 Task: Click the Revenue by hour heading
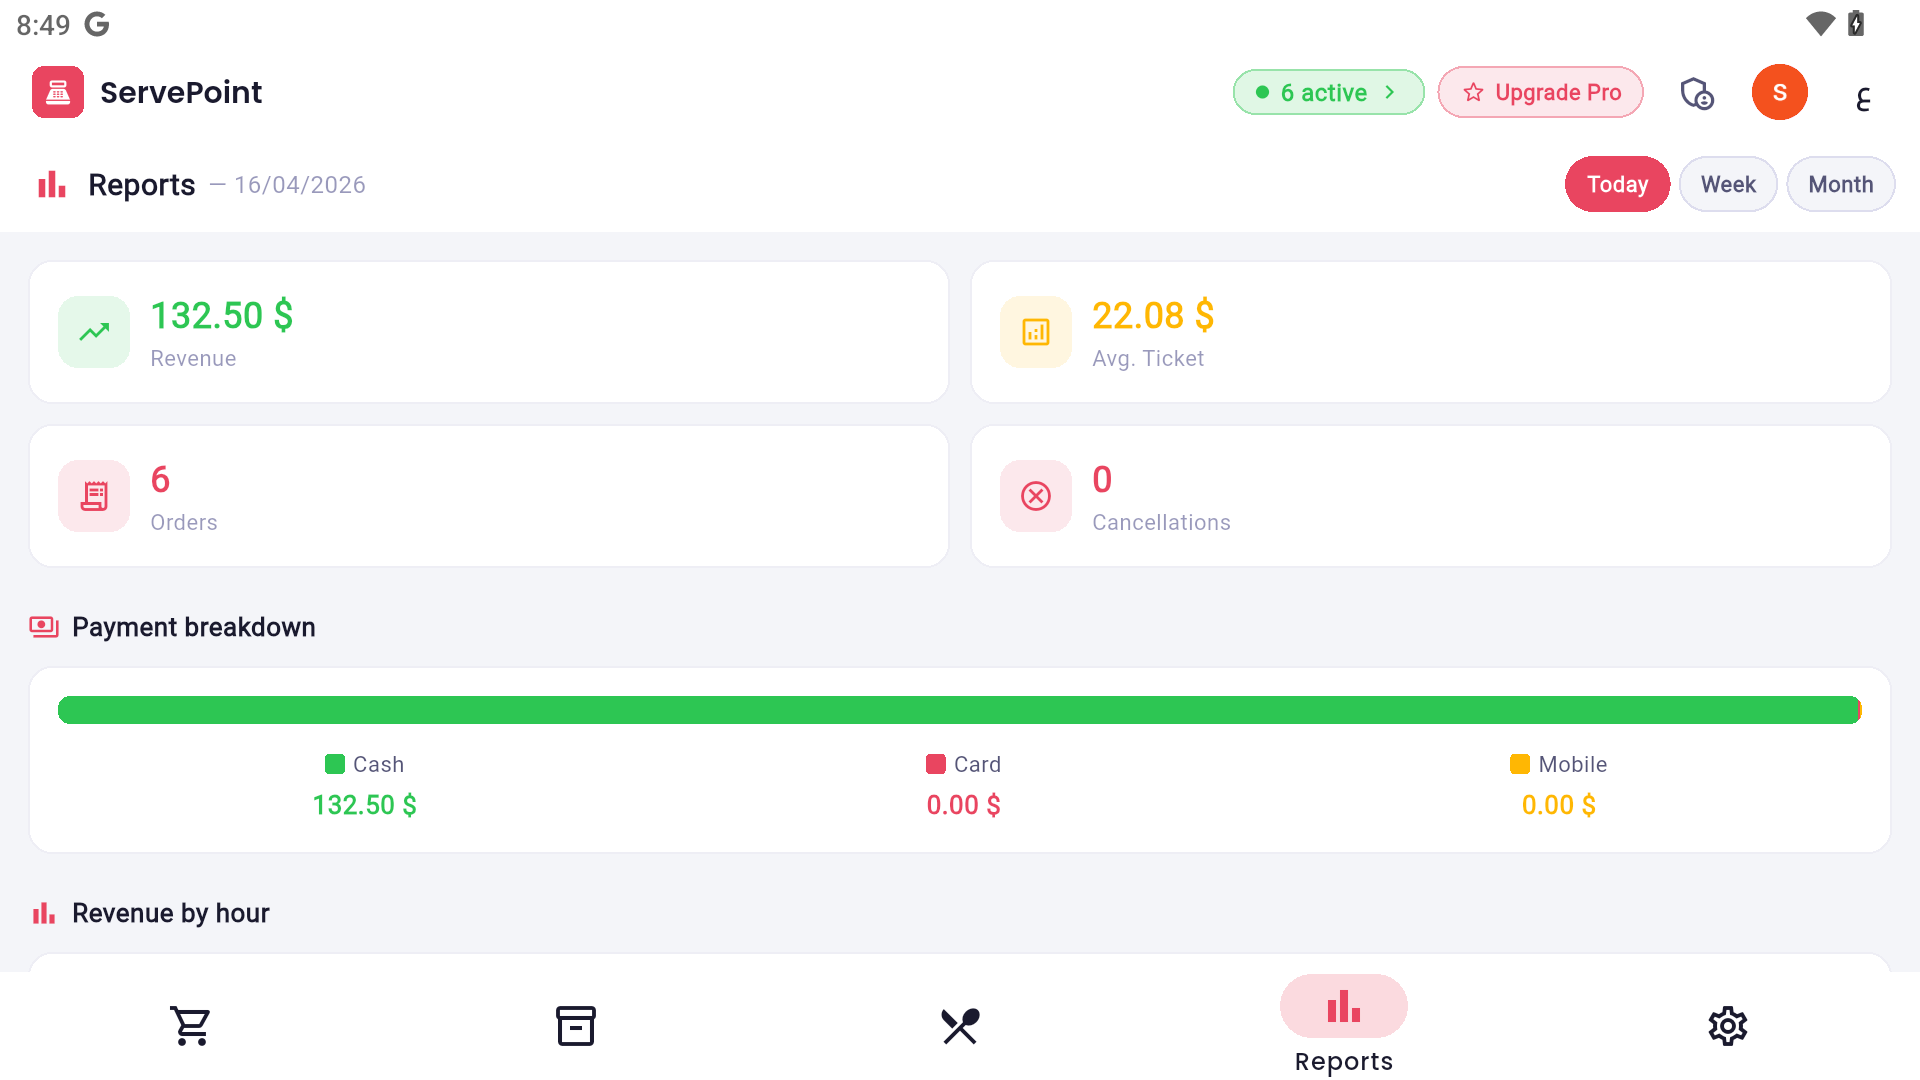pyautogui.click(x=171, y=912)
